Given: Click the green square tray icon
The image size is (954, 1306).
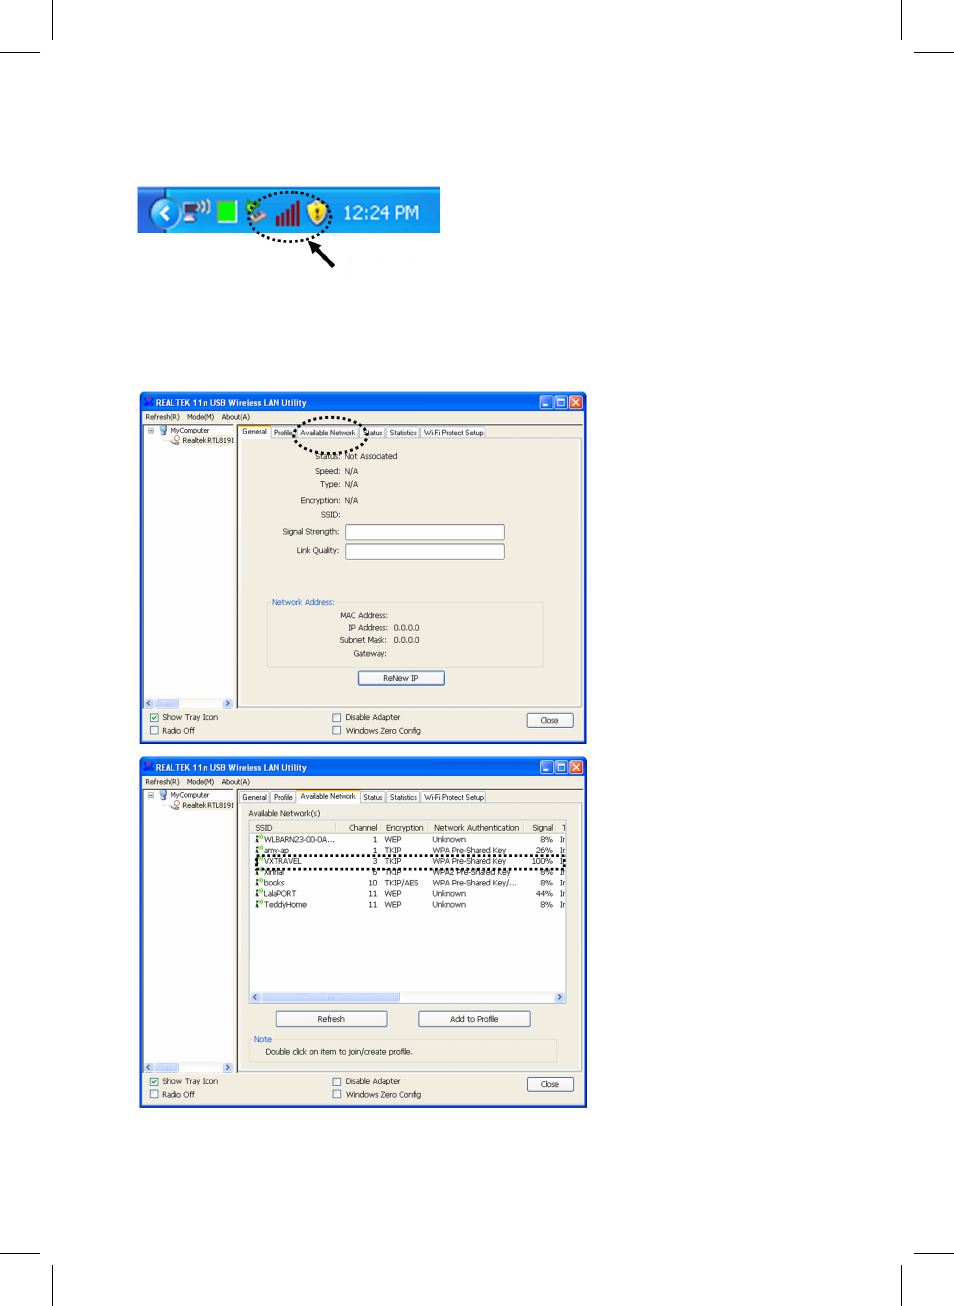Looking at the screenshot, I should pyautogui.click(x=228, y=212).
